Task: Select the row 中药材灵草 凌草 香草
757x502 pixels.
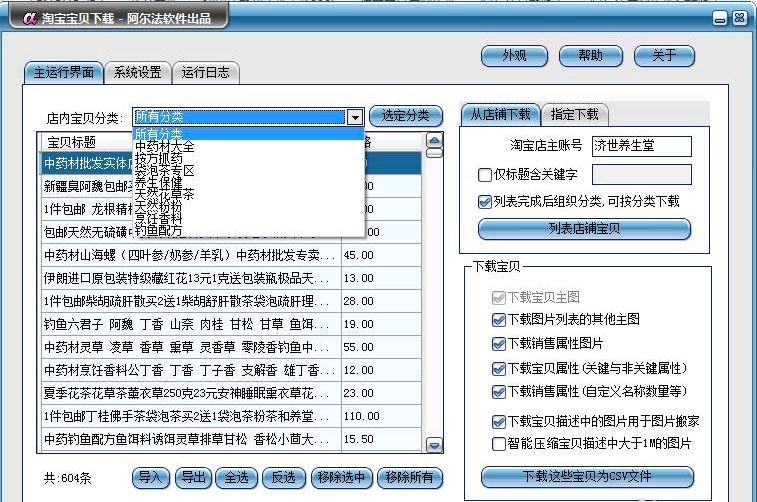Action: tap(231, 348)
